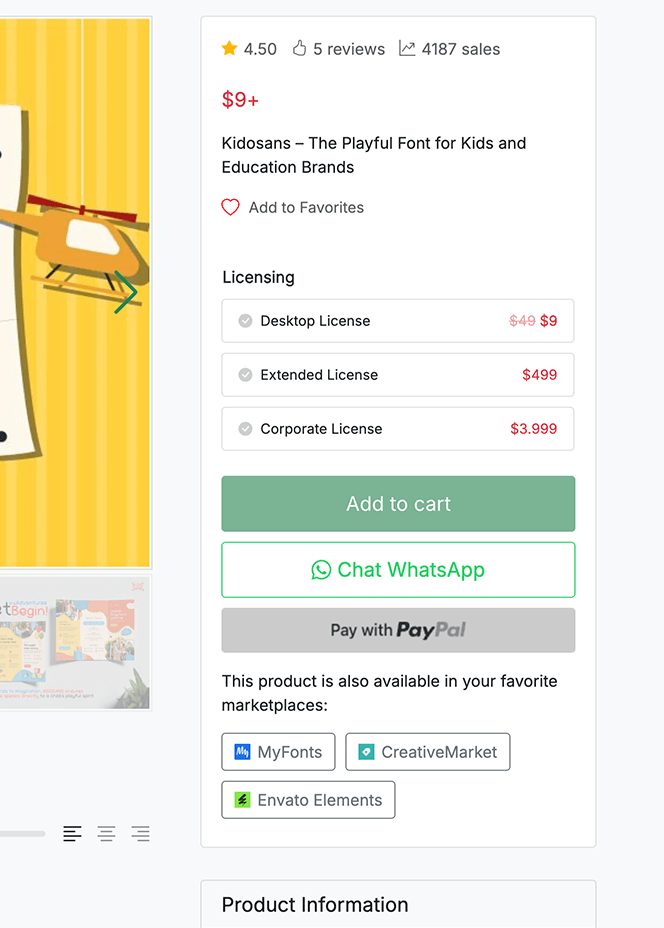Click the WhatsApp logo icon
Image resolution: width=664 pixels, height=928 pixels.
click(x=321, y=570)
